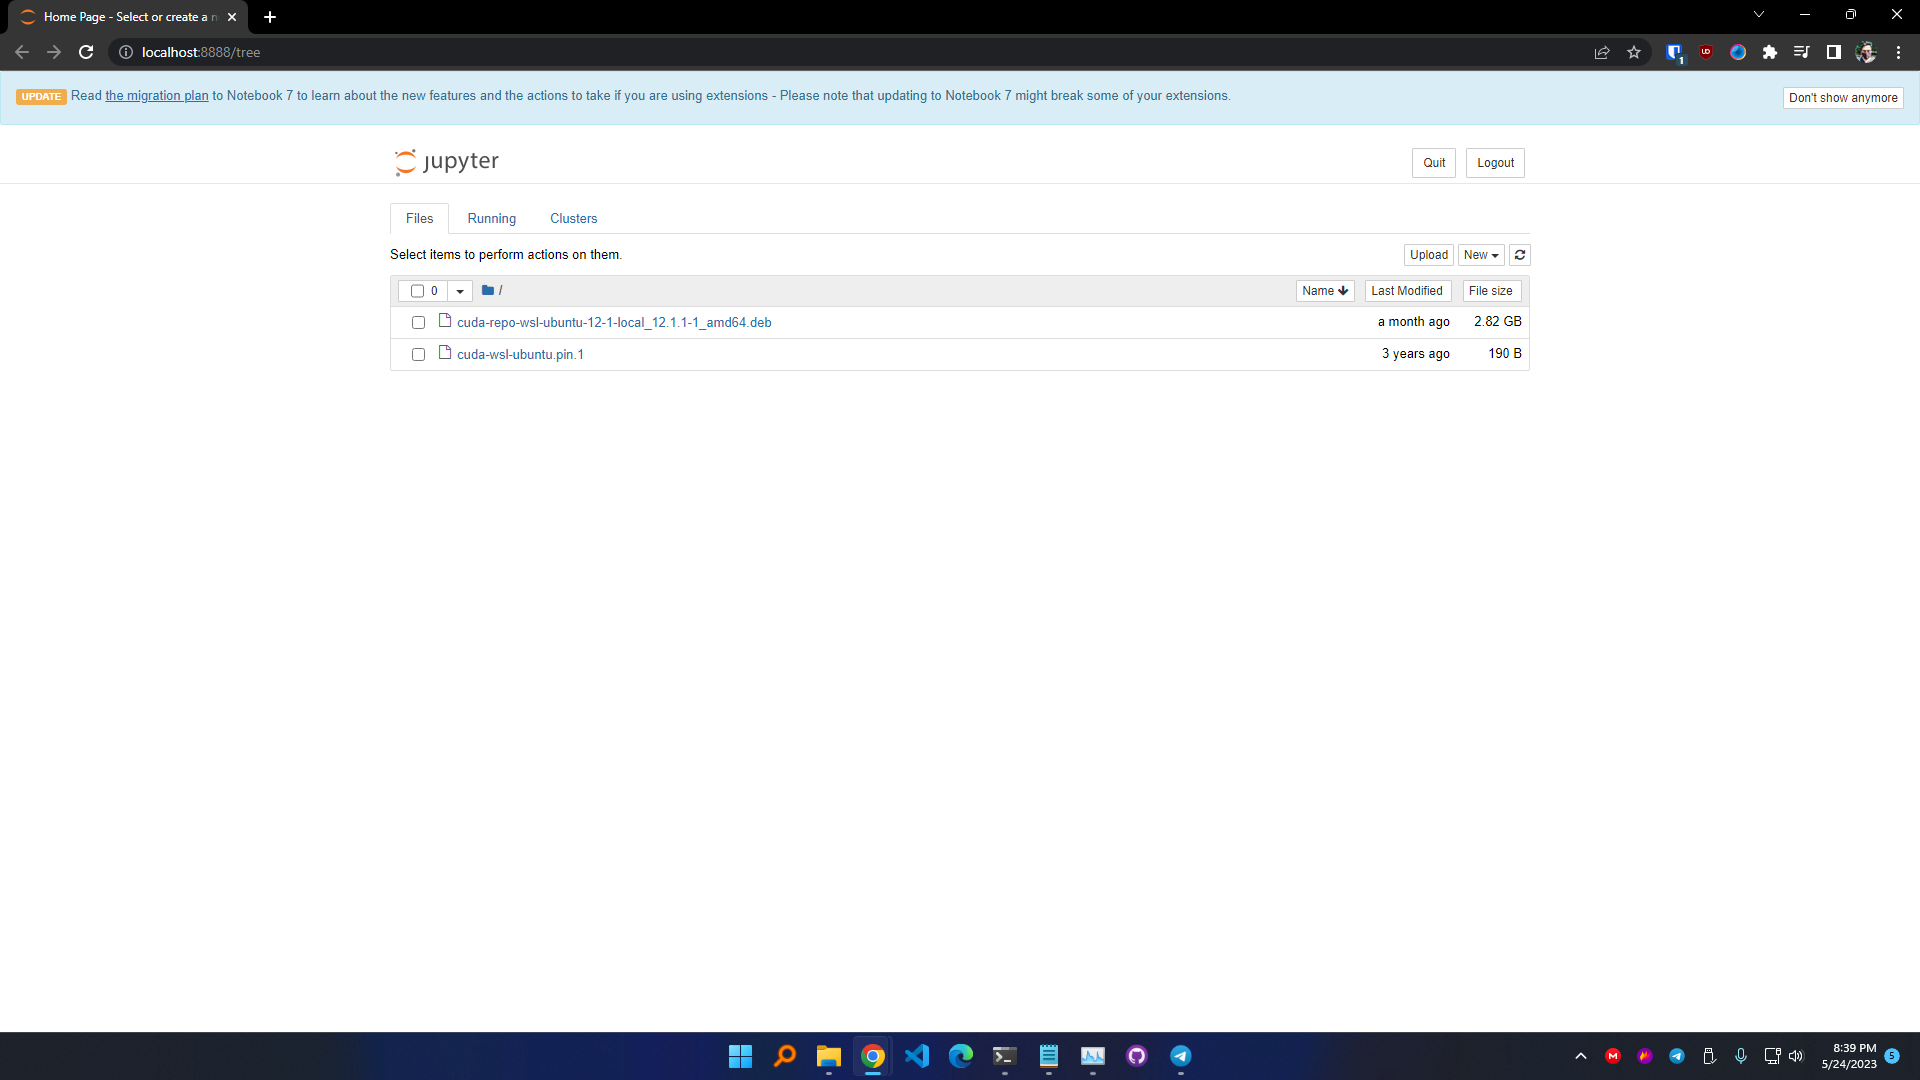Bookmark this page with the star icon
The height and width of the screenshot is (1080, 1920).
[x=1634, y=52]
